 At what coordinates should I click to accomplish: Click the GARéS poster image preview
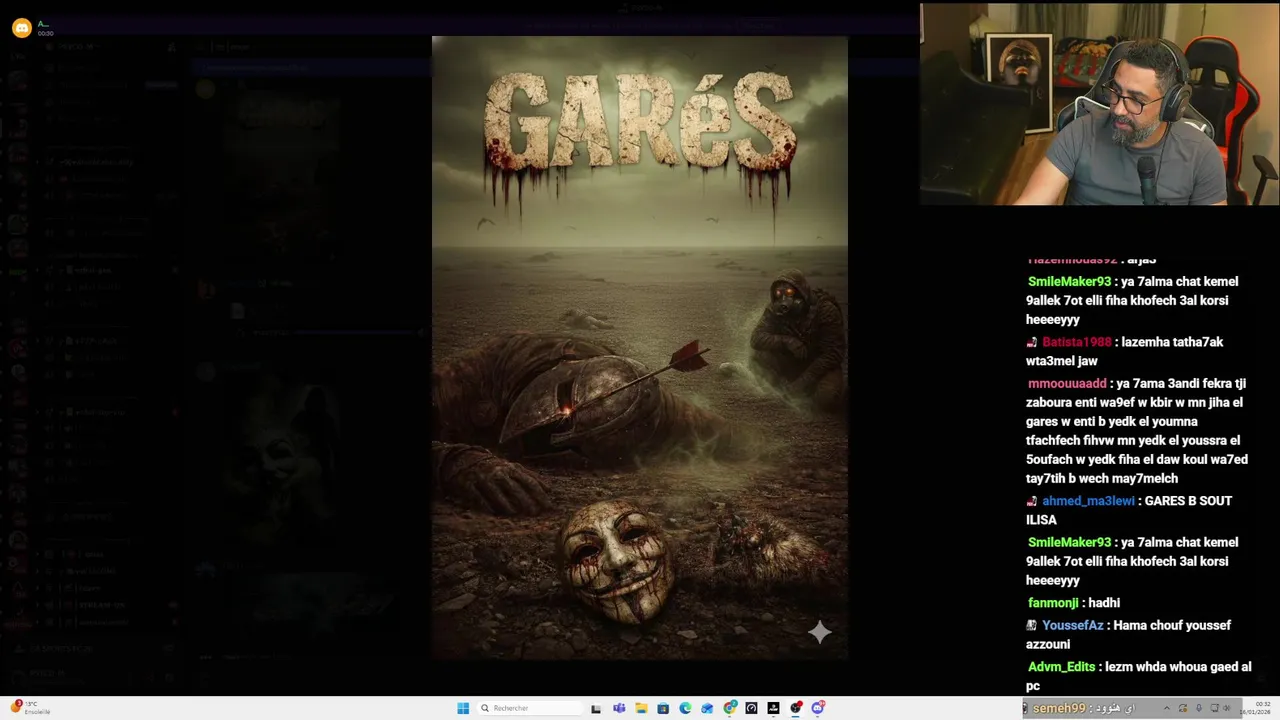[640, 348]
